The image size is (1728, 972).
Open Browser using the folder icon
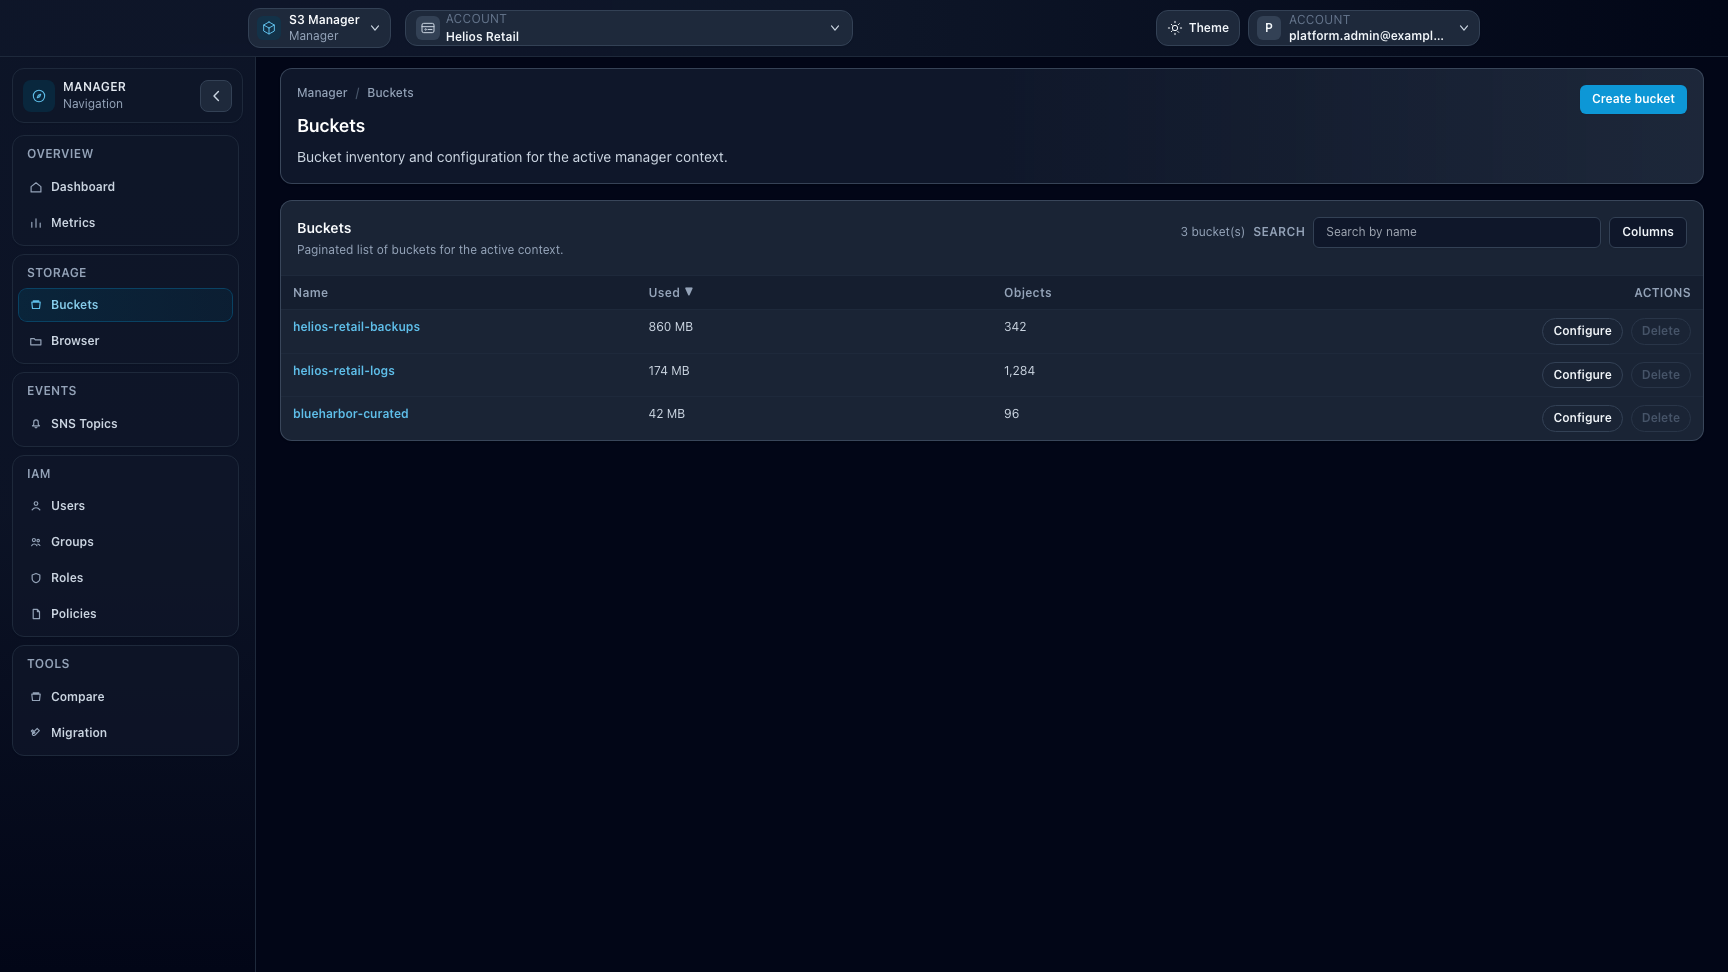click(x=36, y=341)
